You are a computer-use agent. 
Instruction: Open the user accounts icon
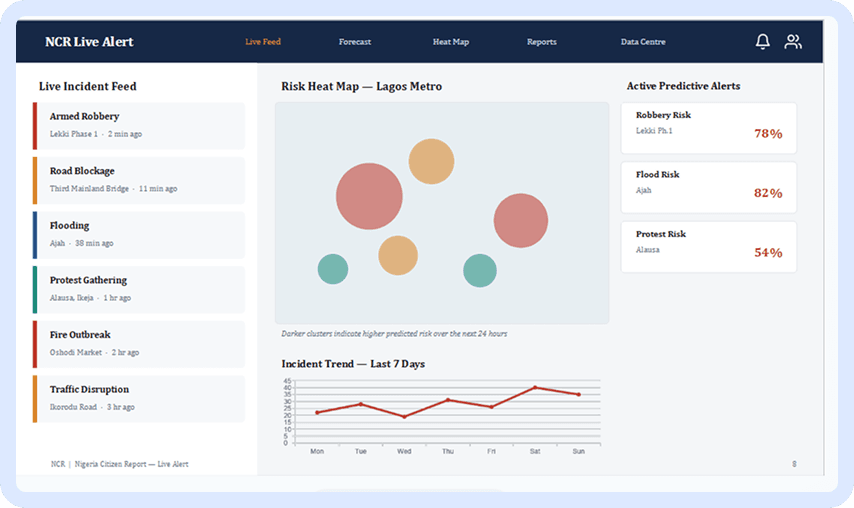click(x=793, y=41)
